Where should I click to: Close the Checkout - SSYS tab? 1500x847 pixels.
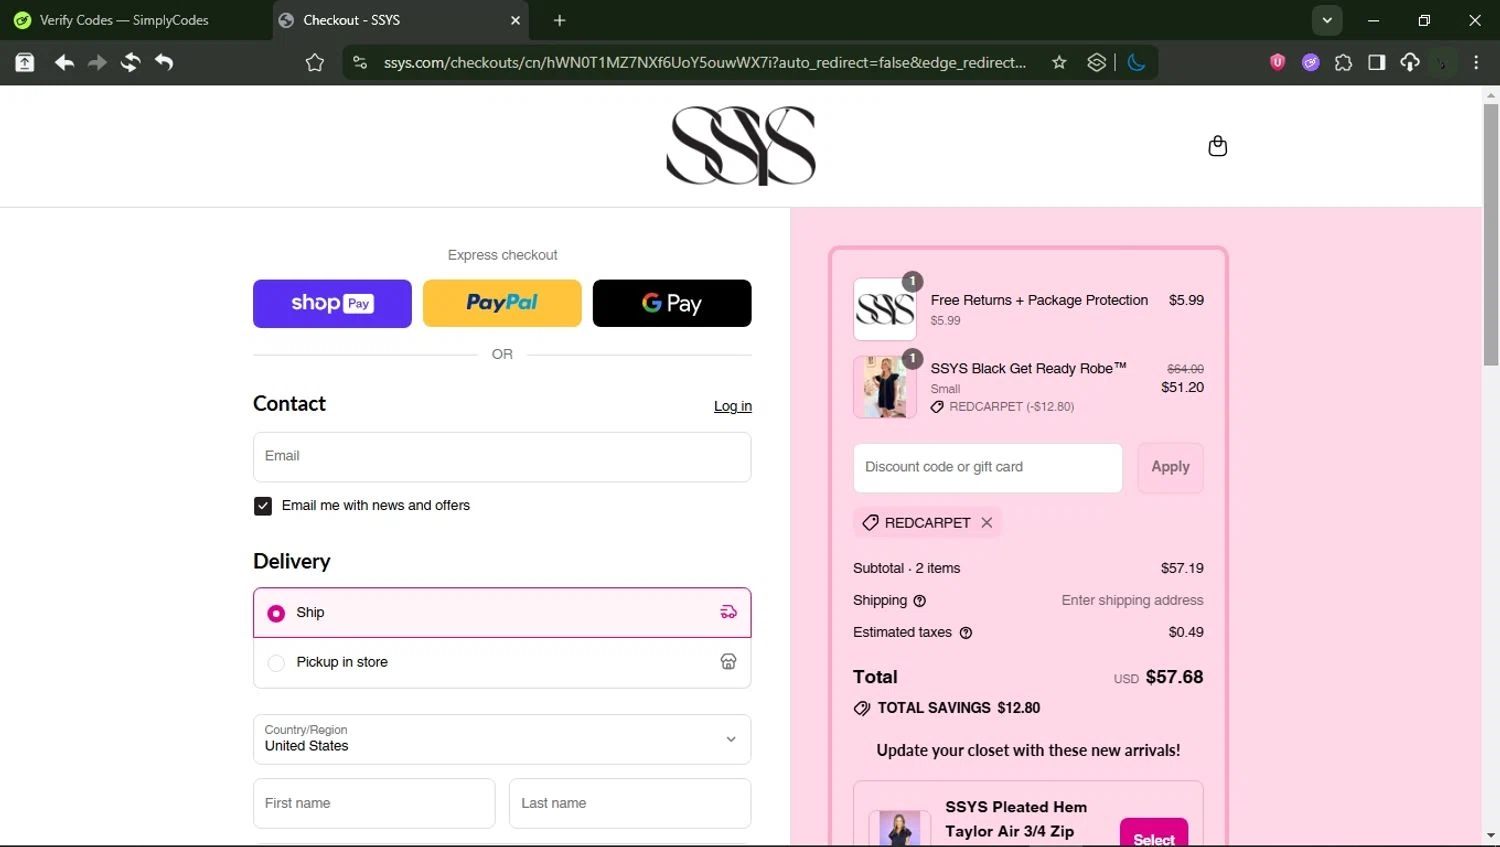pos(515,20)
